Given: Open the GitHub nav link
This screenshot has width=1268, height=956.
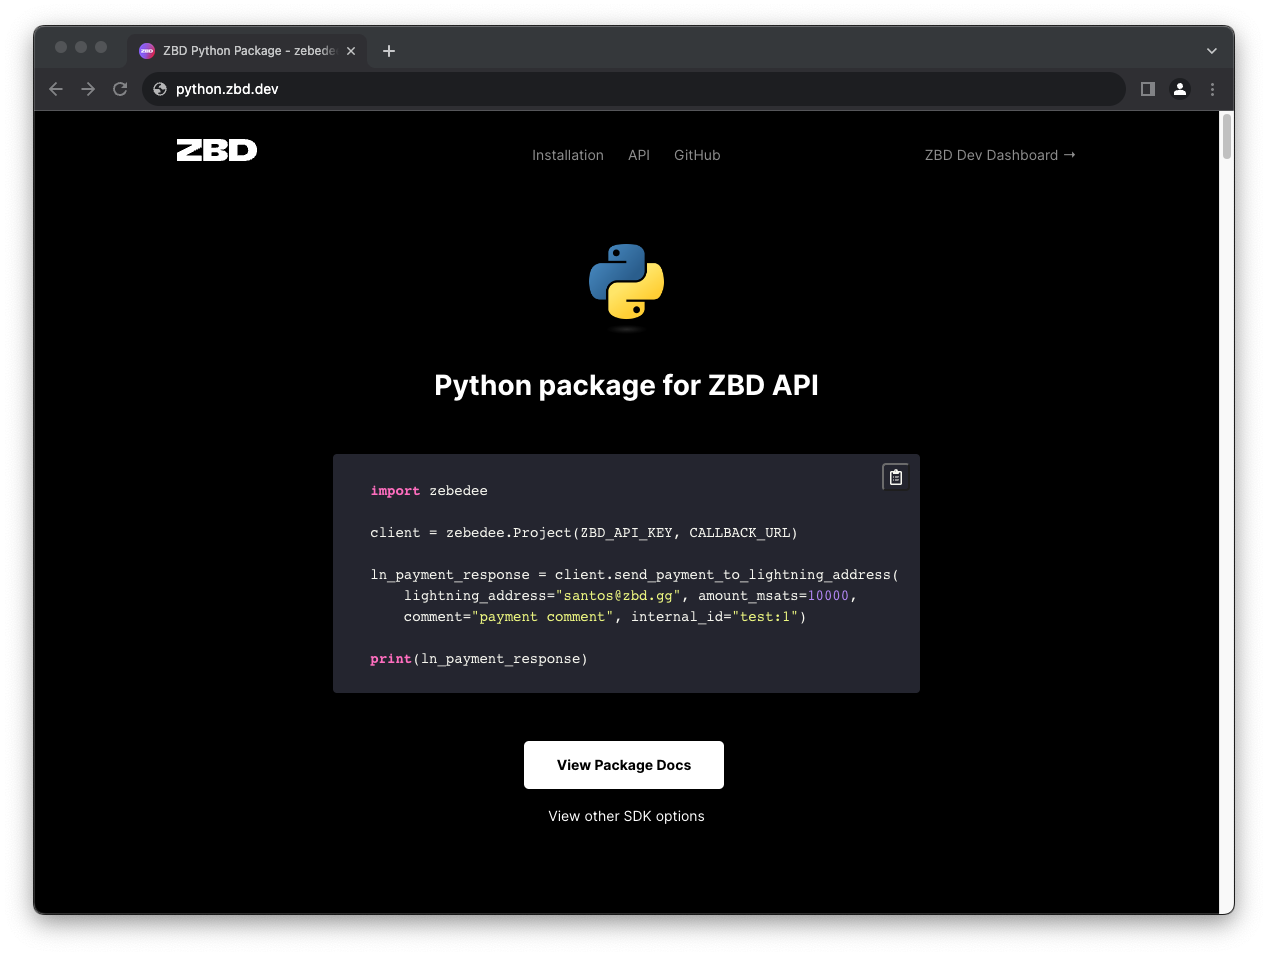Looking at the screenshot, I should pos(697,155).
